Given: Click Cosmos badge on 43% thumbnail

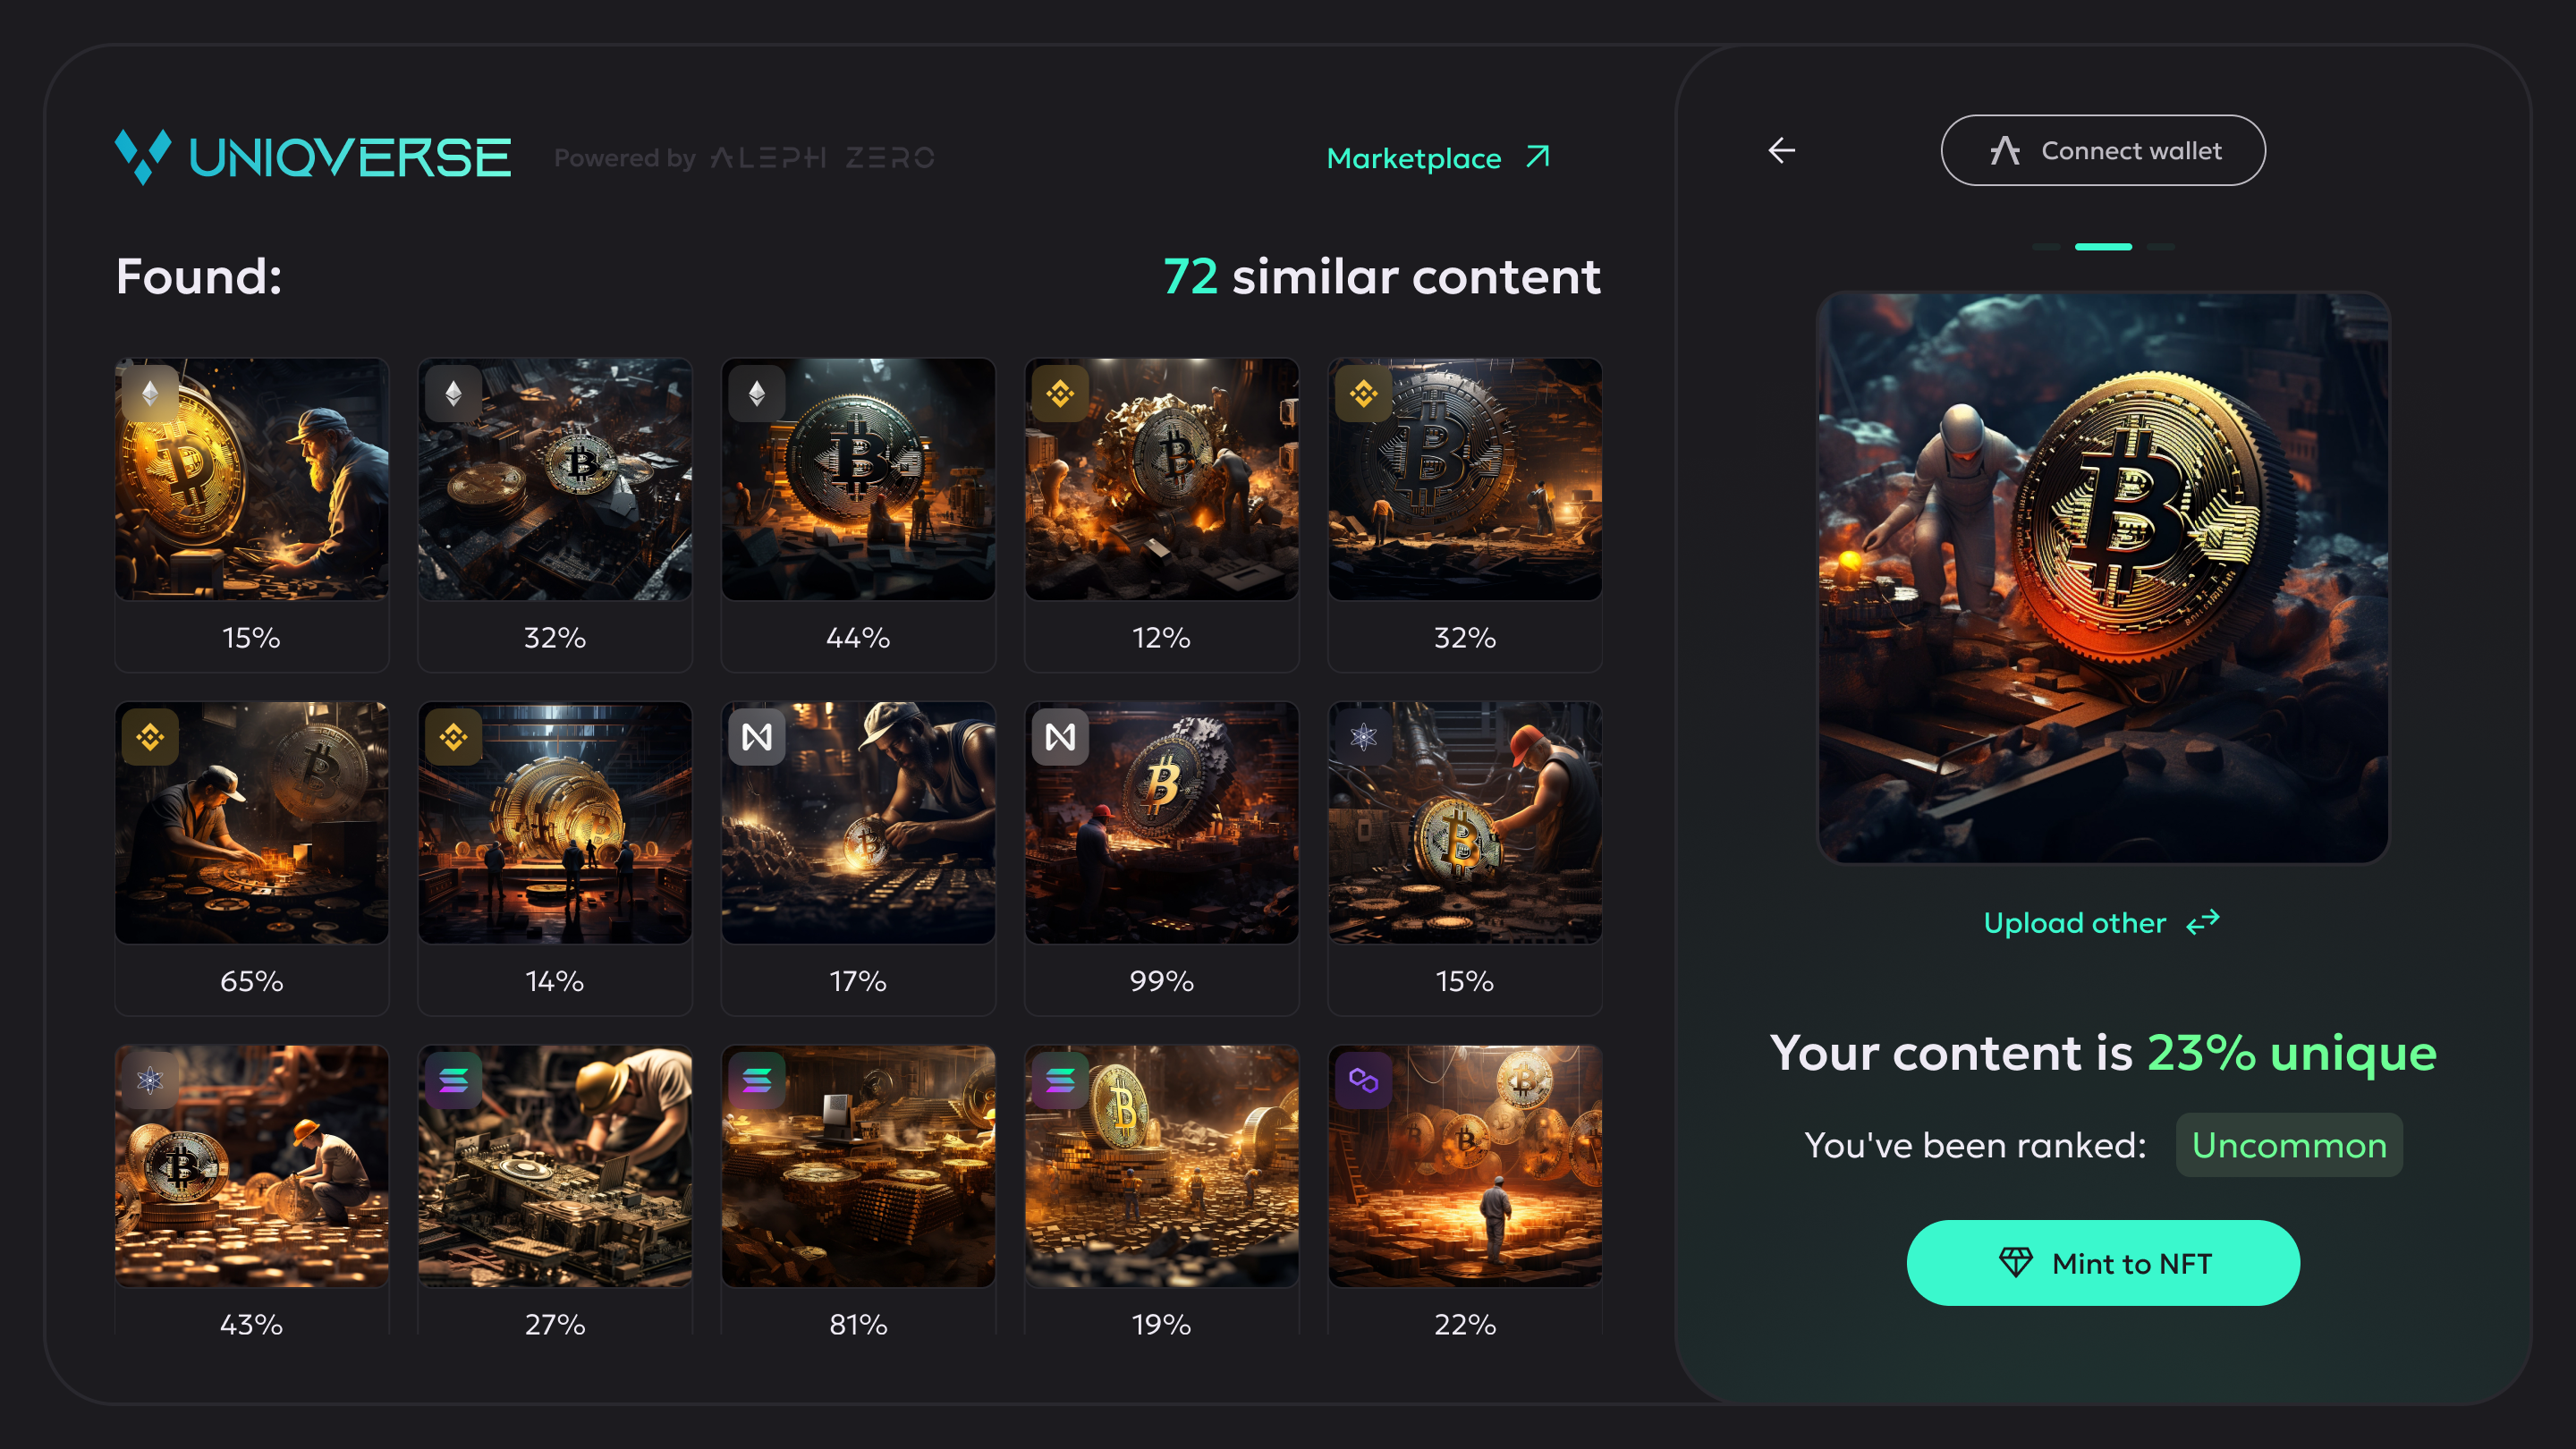Looking at the screenshot, I should [x=151, y=1081].
